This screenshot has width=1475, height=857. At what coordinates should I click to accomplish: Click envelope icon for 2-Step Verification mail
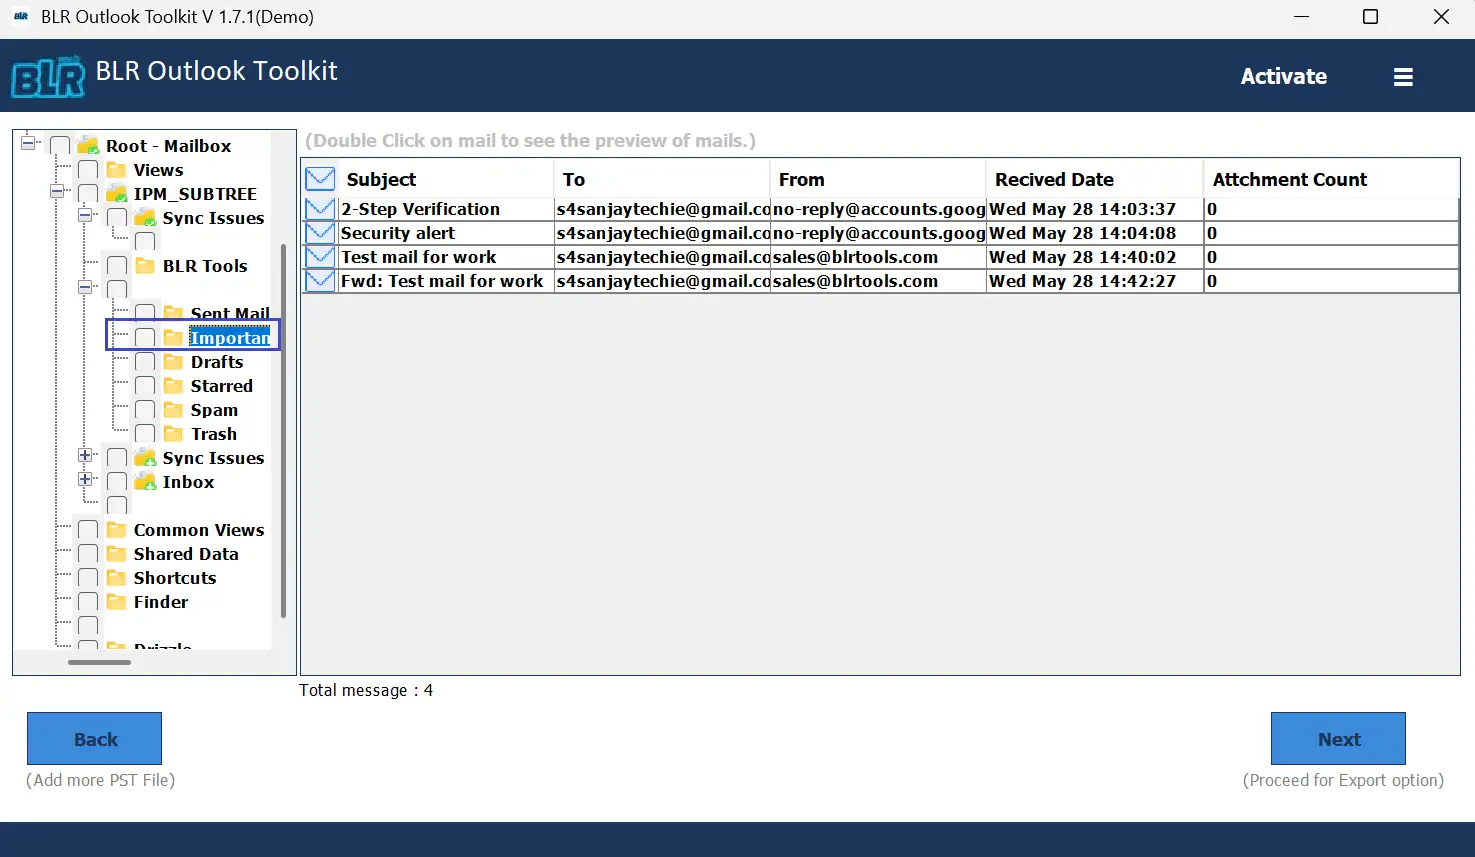point(320,209)
